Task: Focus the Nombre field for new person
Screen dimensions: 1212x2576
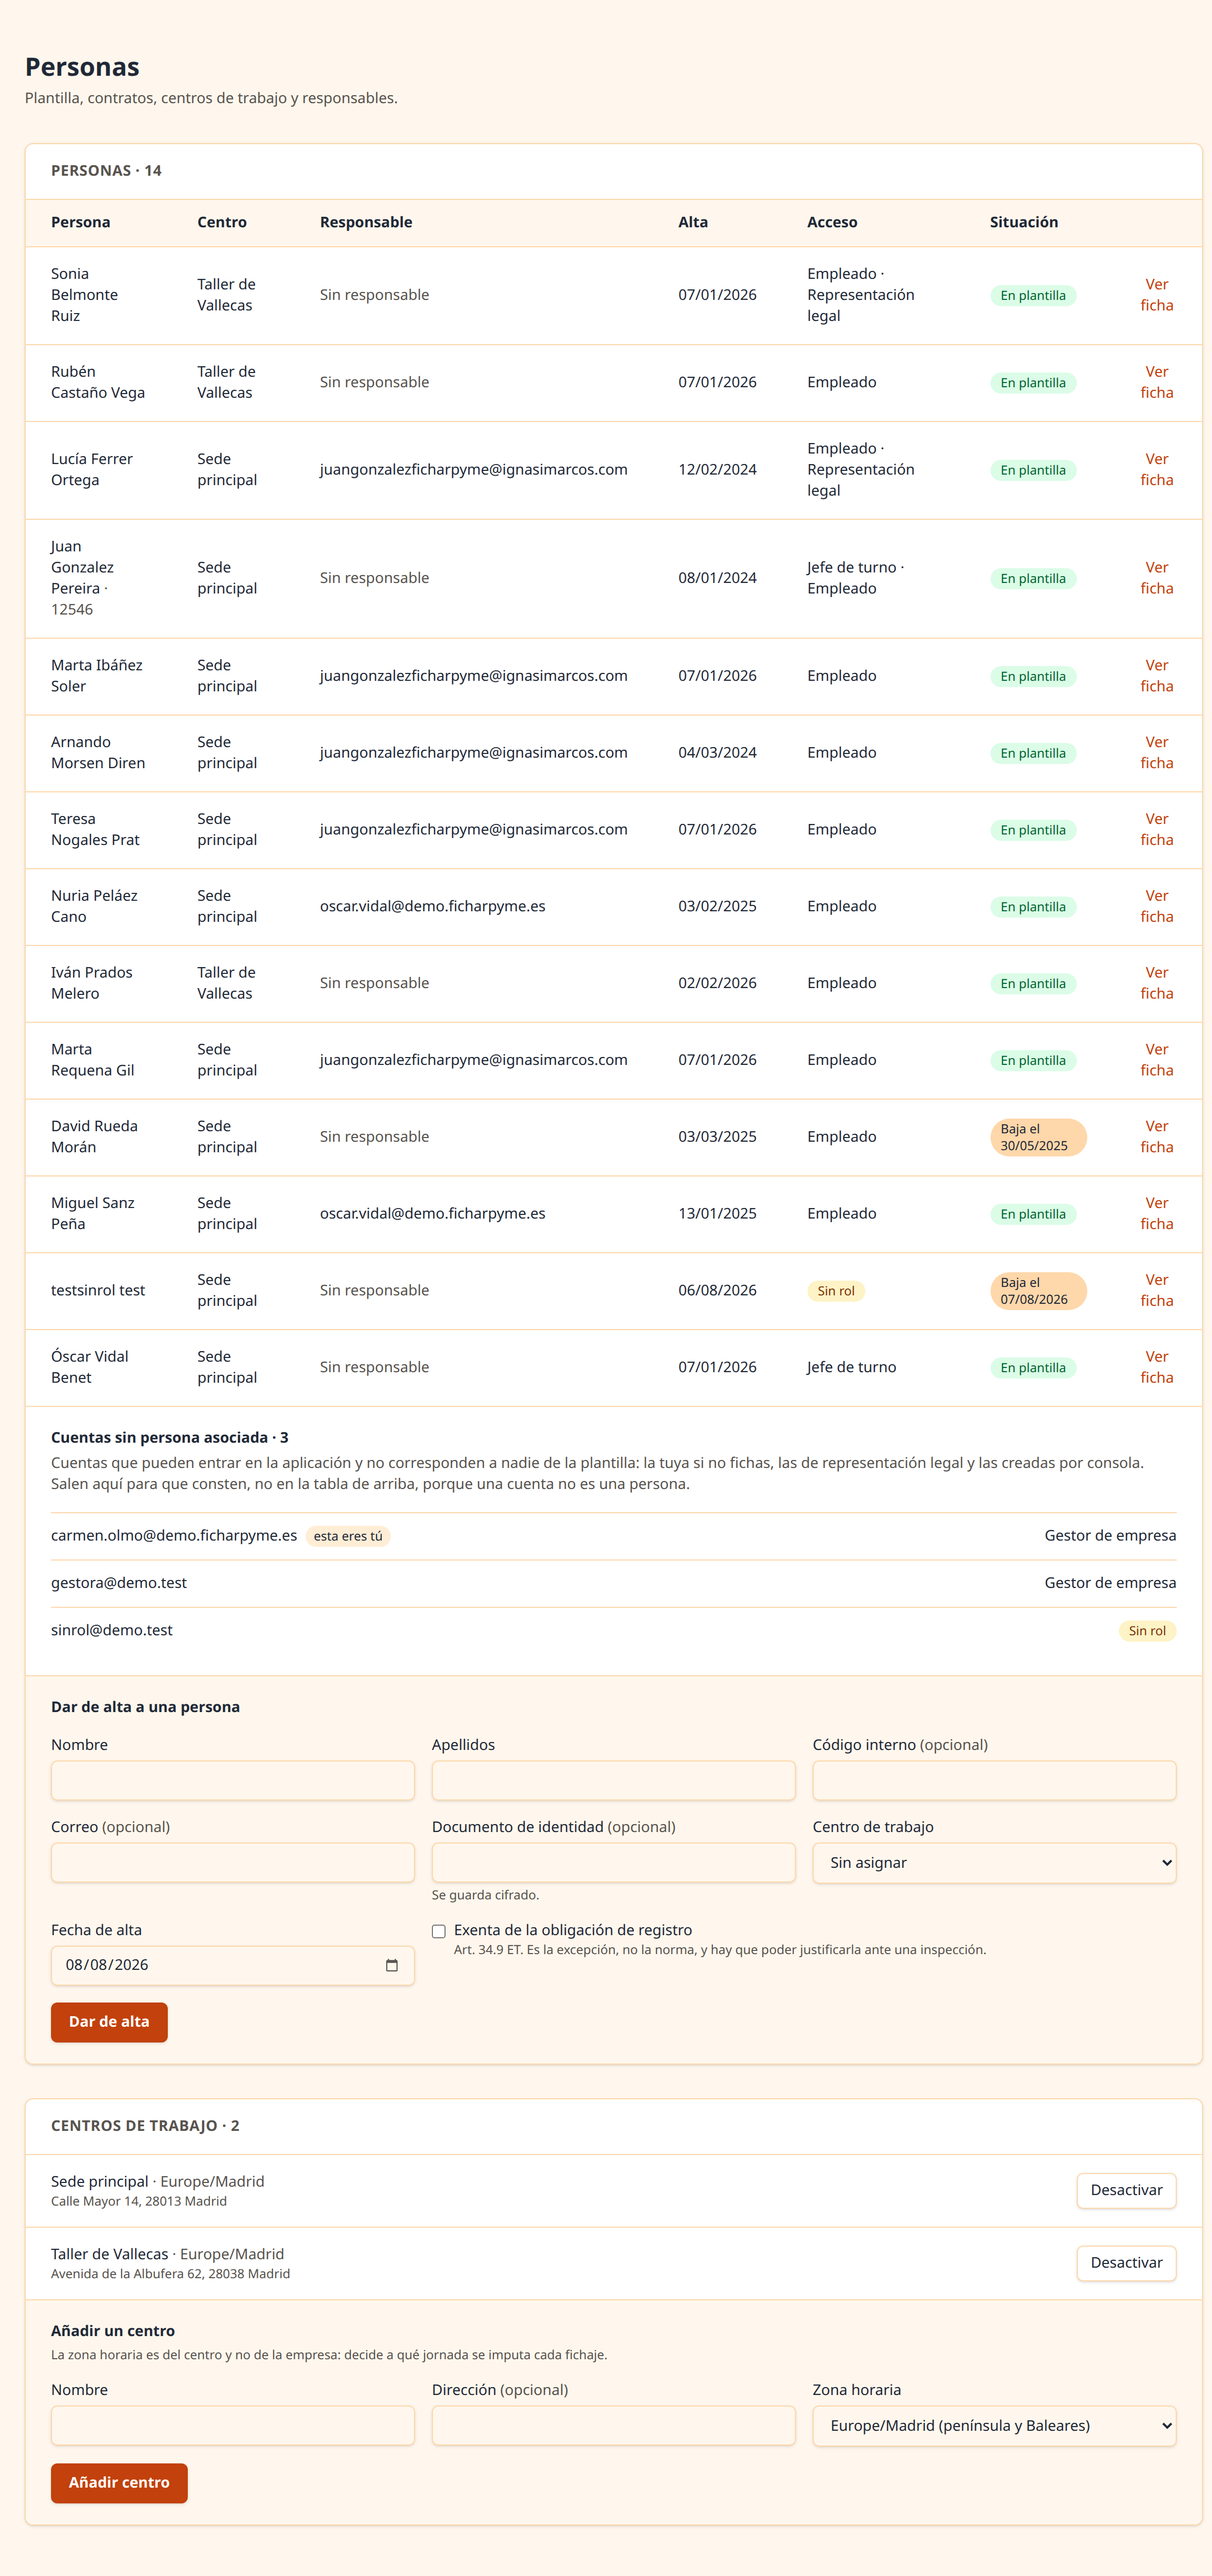Action: pyautogui.click(x=232, y=1780)
